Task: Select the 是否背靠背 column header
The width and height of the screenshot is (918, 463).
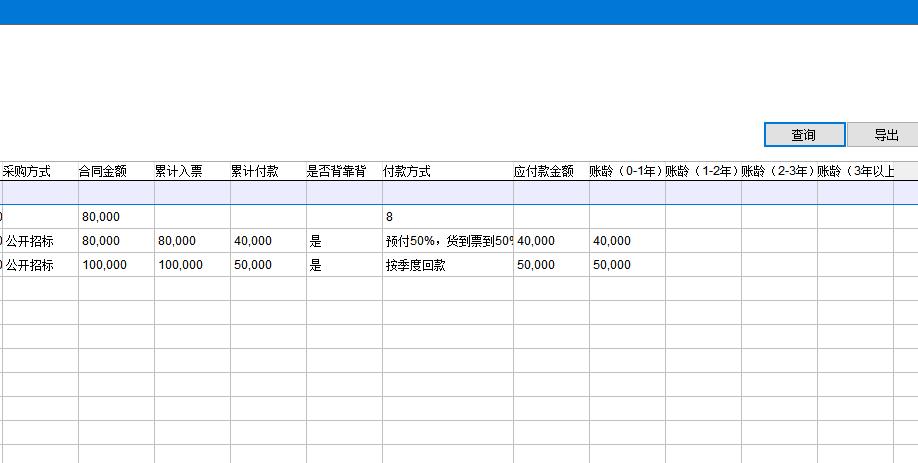Action: (x=336, y=171)
